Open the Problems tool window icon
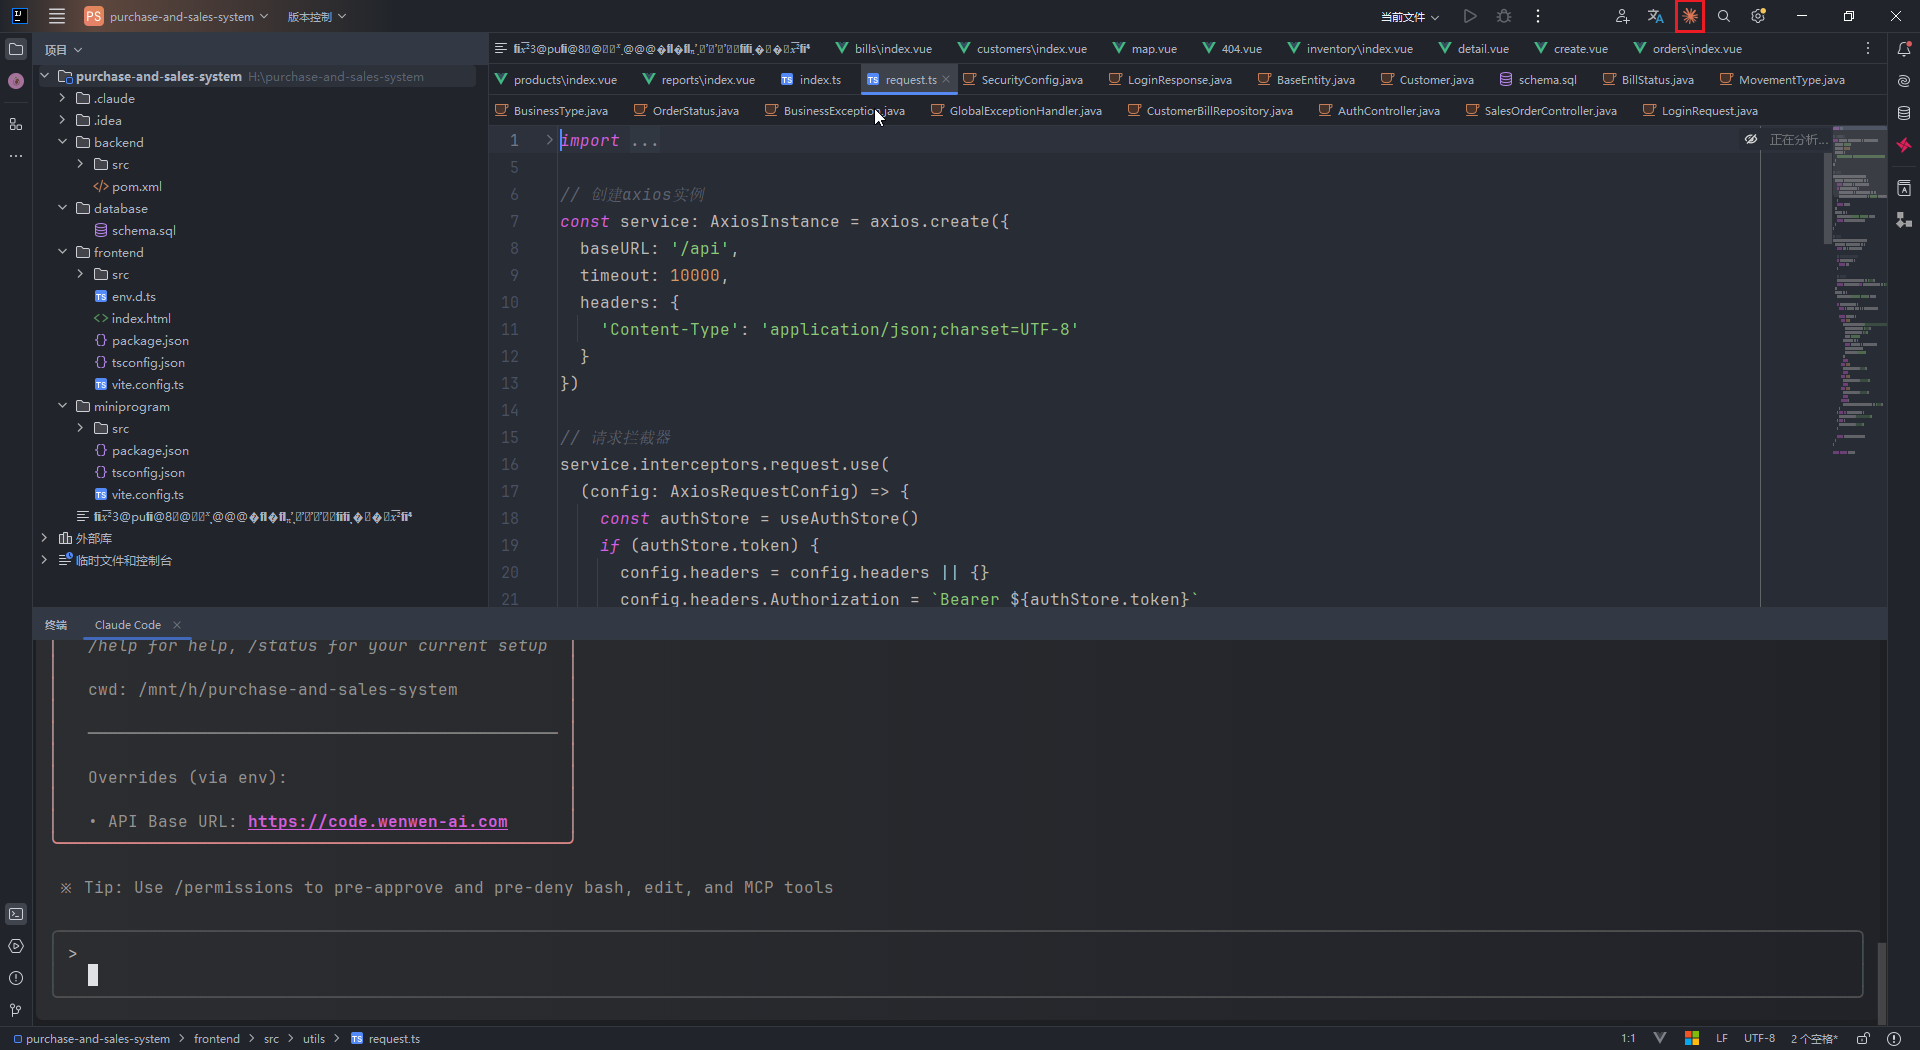This screenshot has width=1920, height=1050. [x=16, y=978]
